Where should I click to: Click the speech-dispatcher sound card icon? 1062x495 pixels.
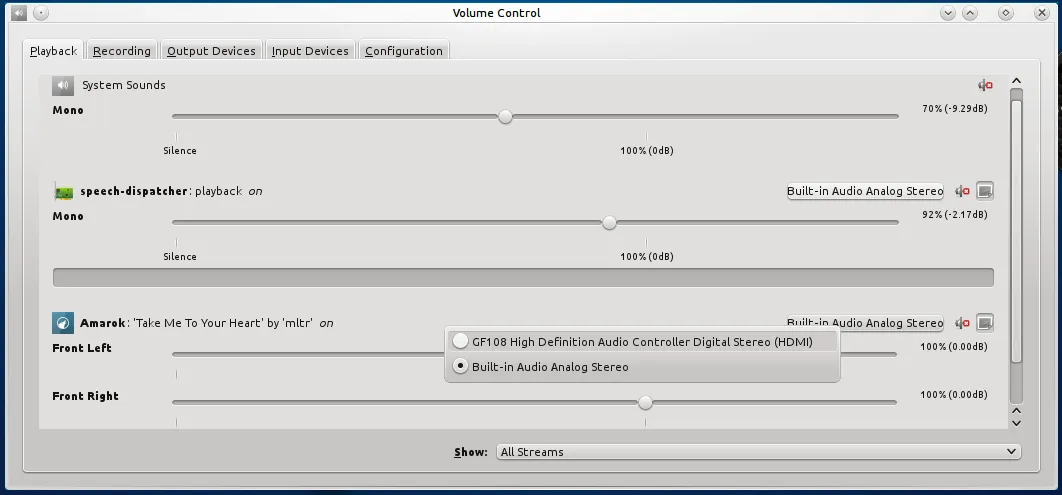pyautogui.click(x=63, y=192)
